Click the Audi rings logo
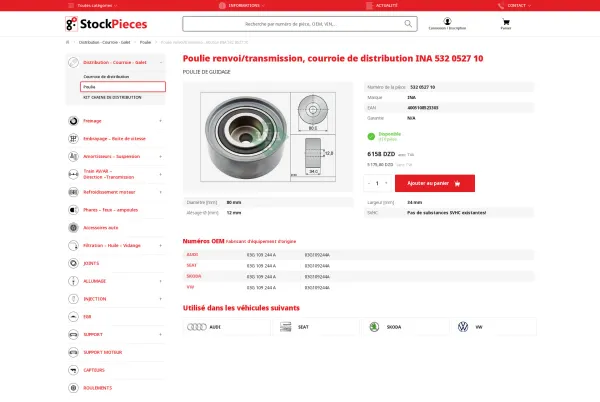The height and width of the screenshot is (402, 600). tap(197, 327)
